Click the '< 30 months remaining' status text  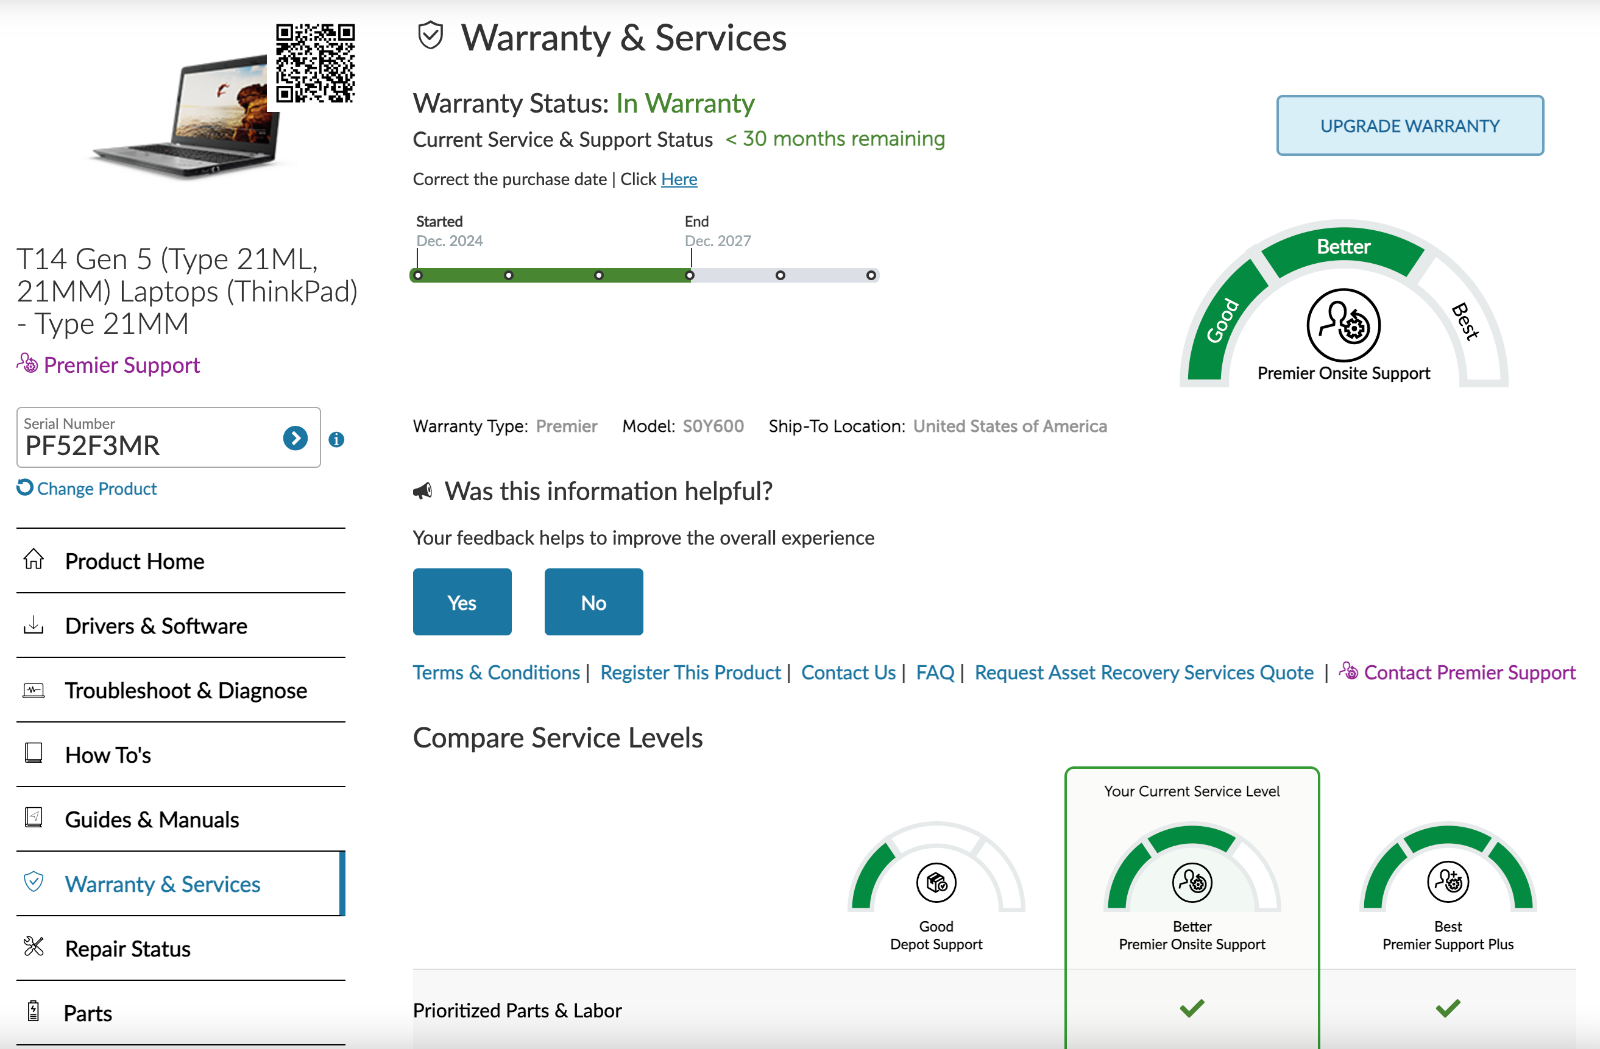(x=835, y=139)
